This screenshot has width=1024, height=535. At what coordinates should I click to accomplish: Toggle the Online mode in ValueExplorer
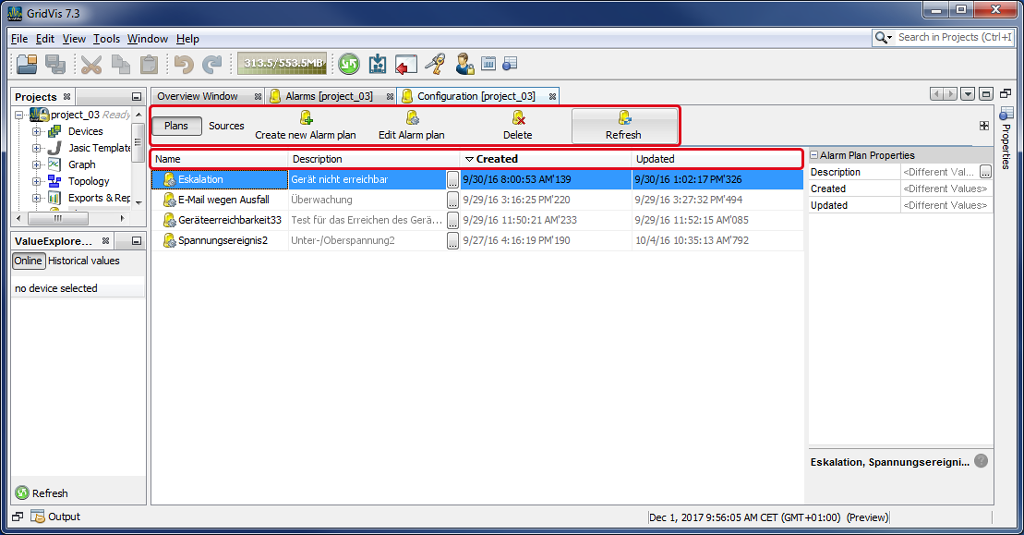tap(28, 261)
